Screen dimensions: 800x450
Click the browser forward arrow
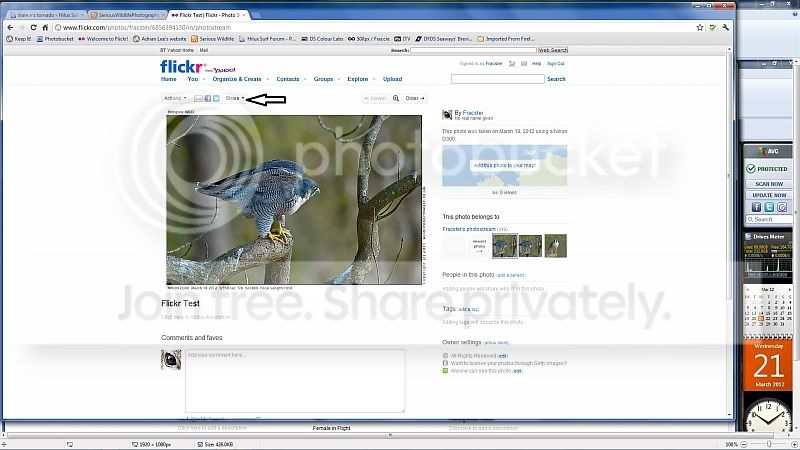coord(21,28)
